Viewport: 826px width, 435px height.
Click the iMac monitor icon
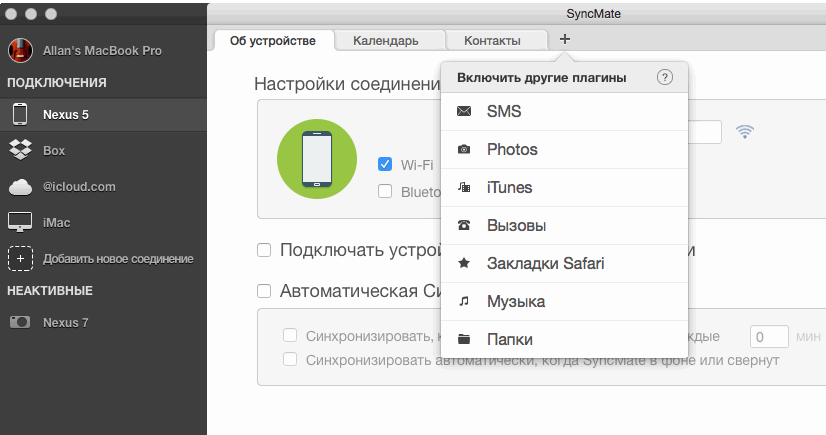click(20, 222)
